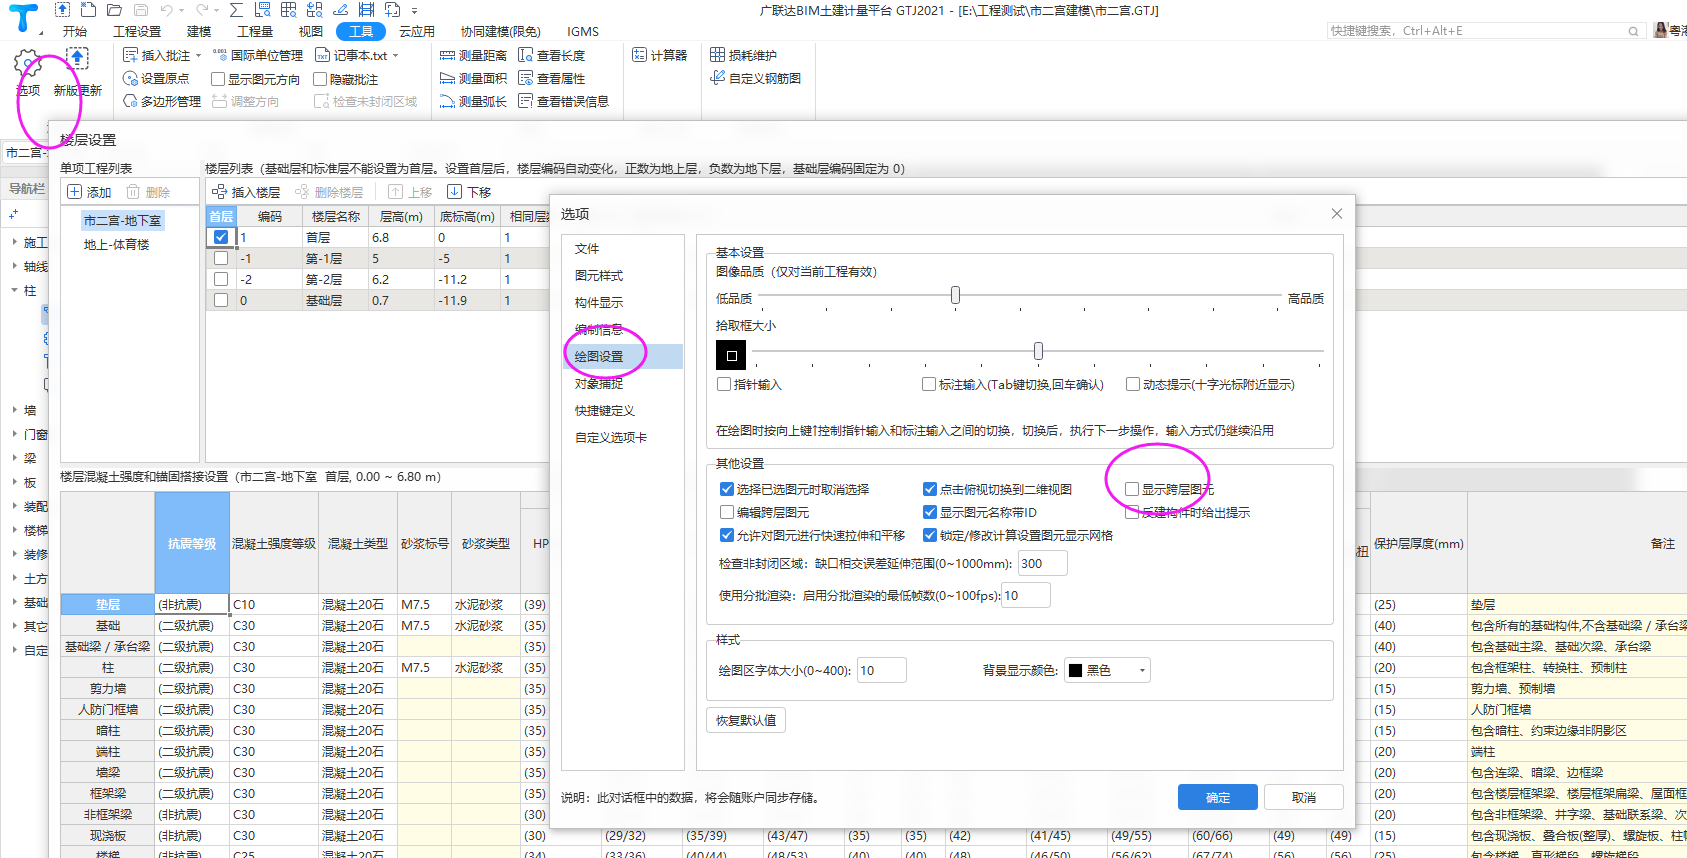Click 恢复默认值 button
This screenshot has width=1687, height=858.
pos(746,720)
